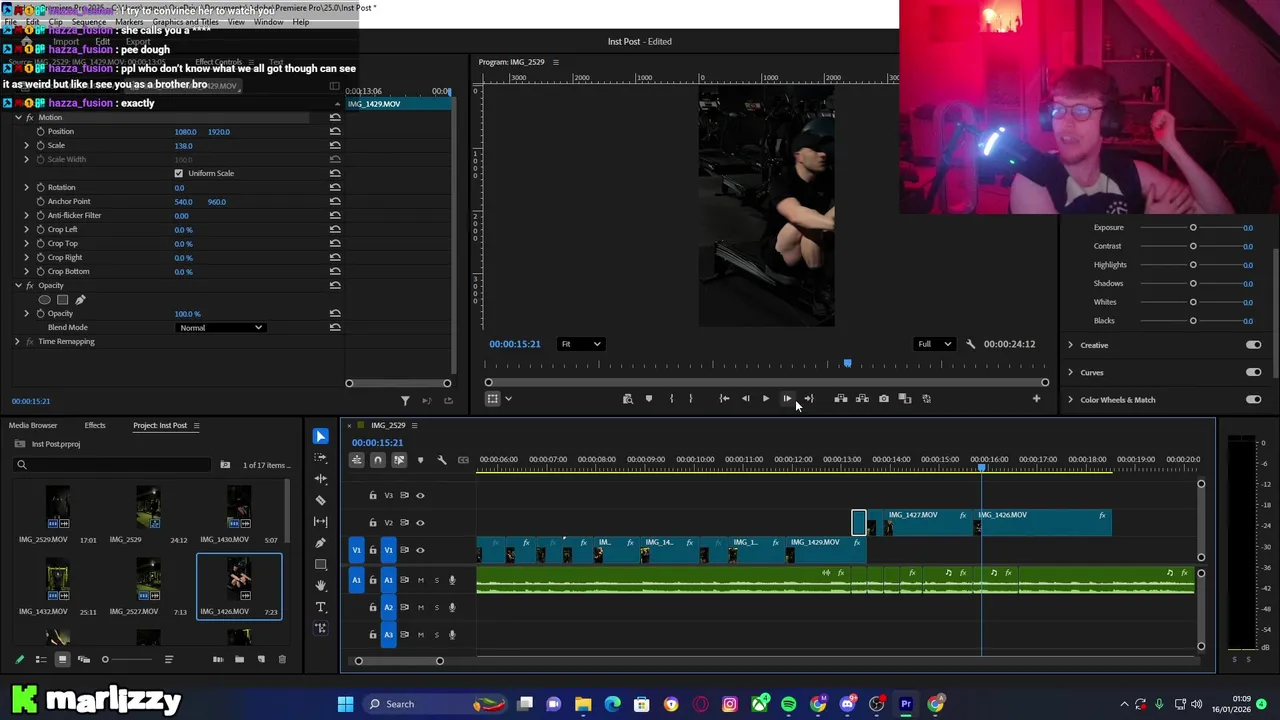Select the Ripple Edit tool

coord(320,479)
